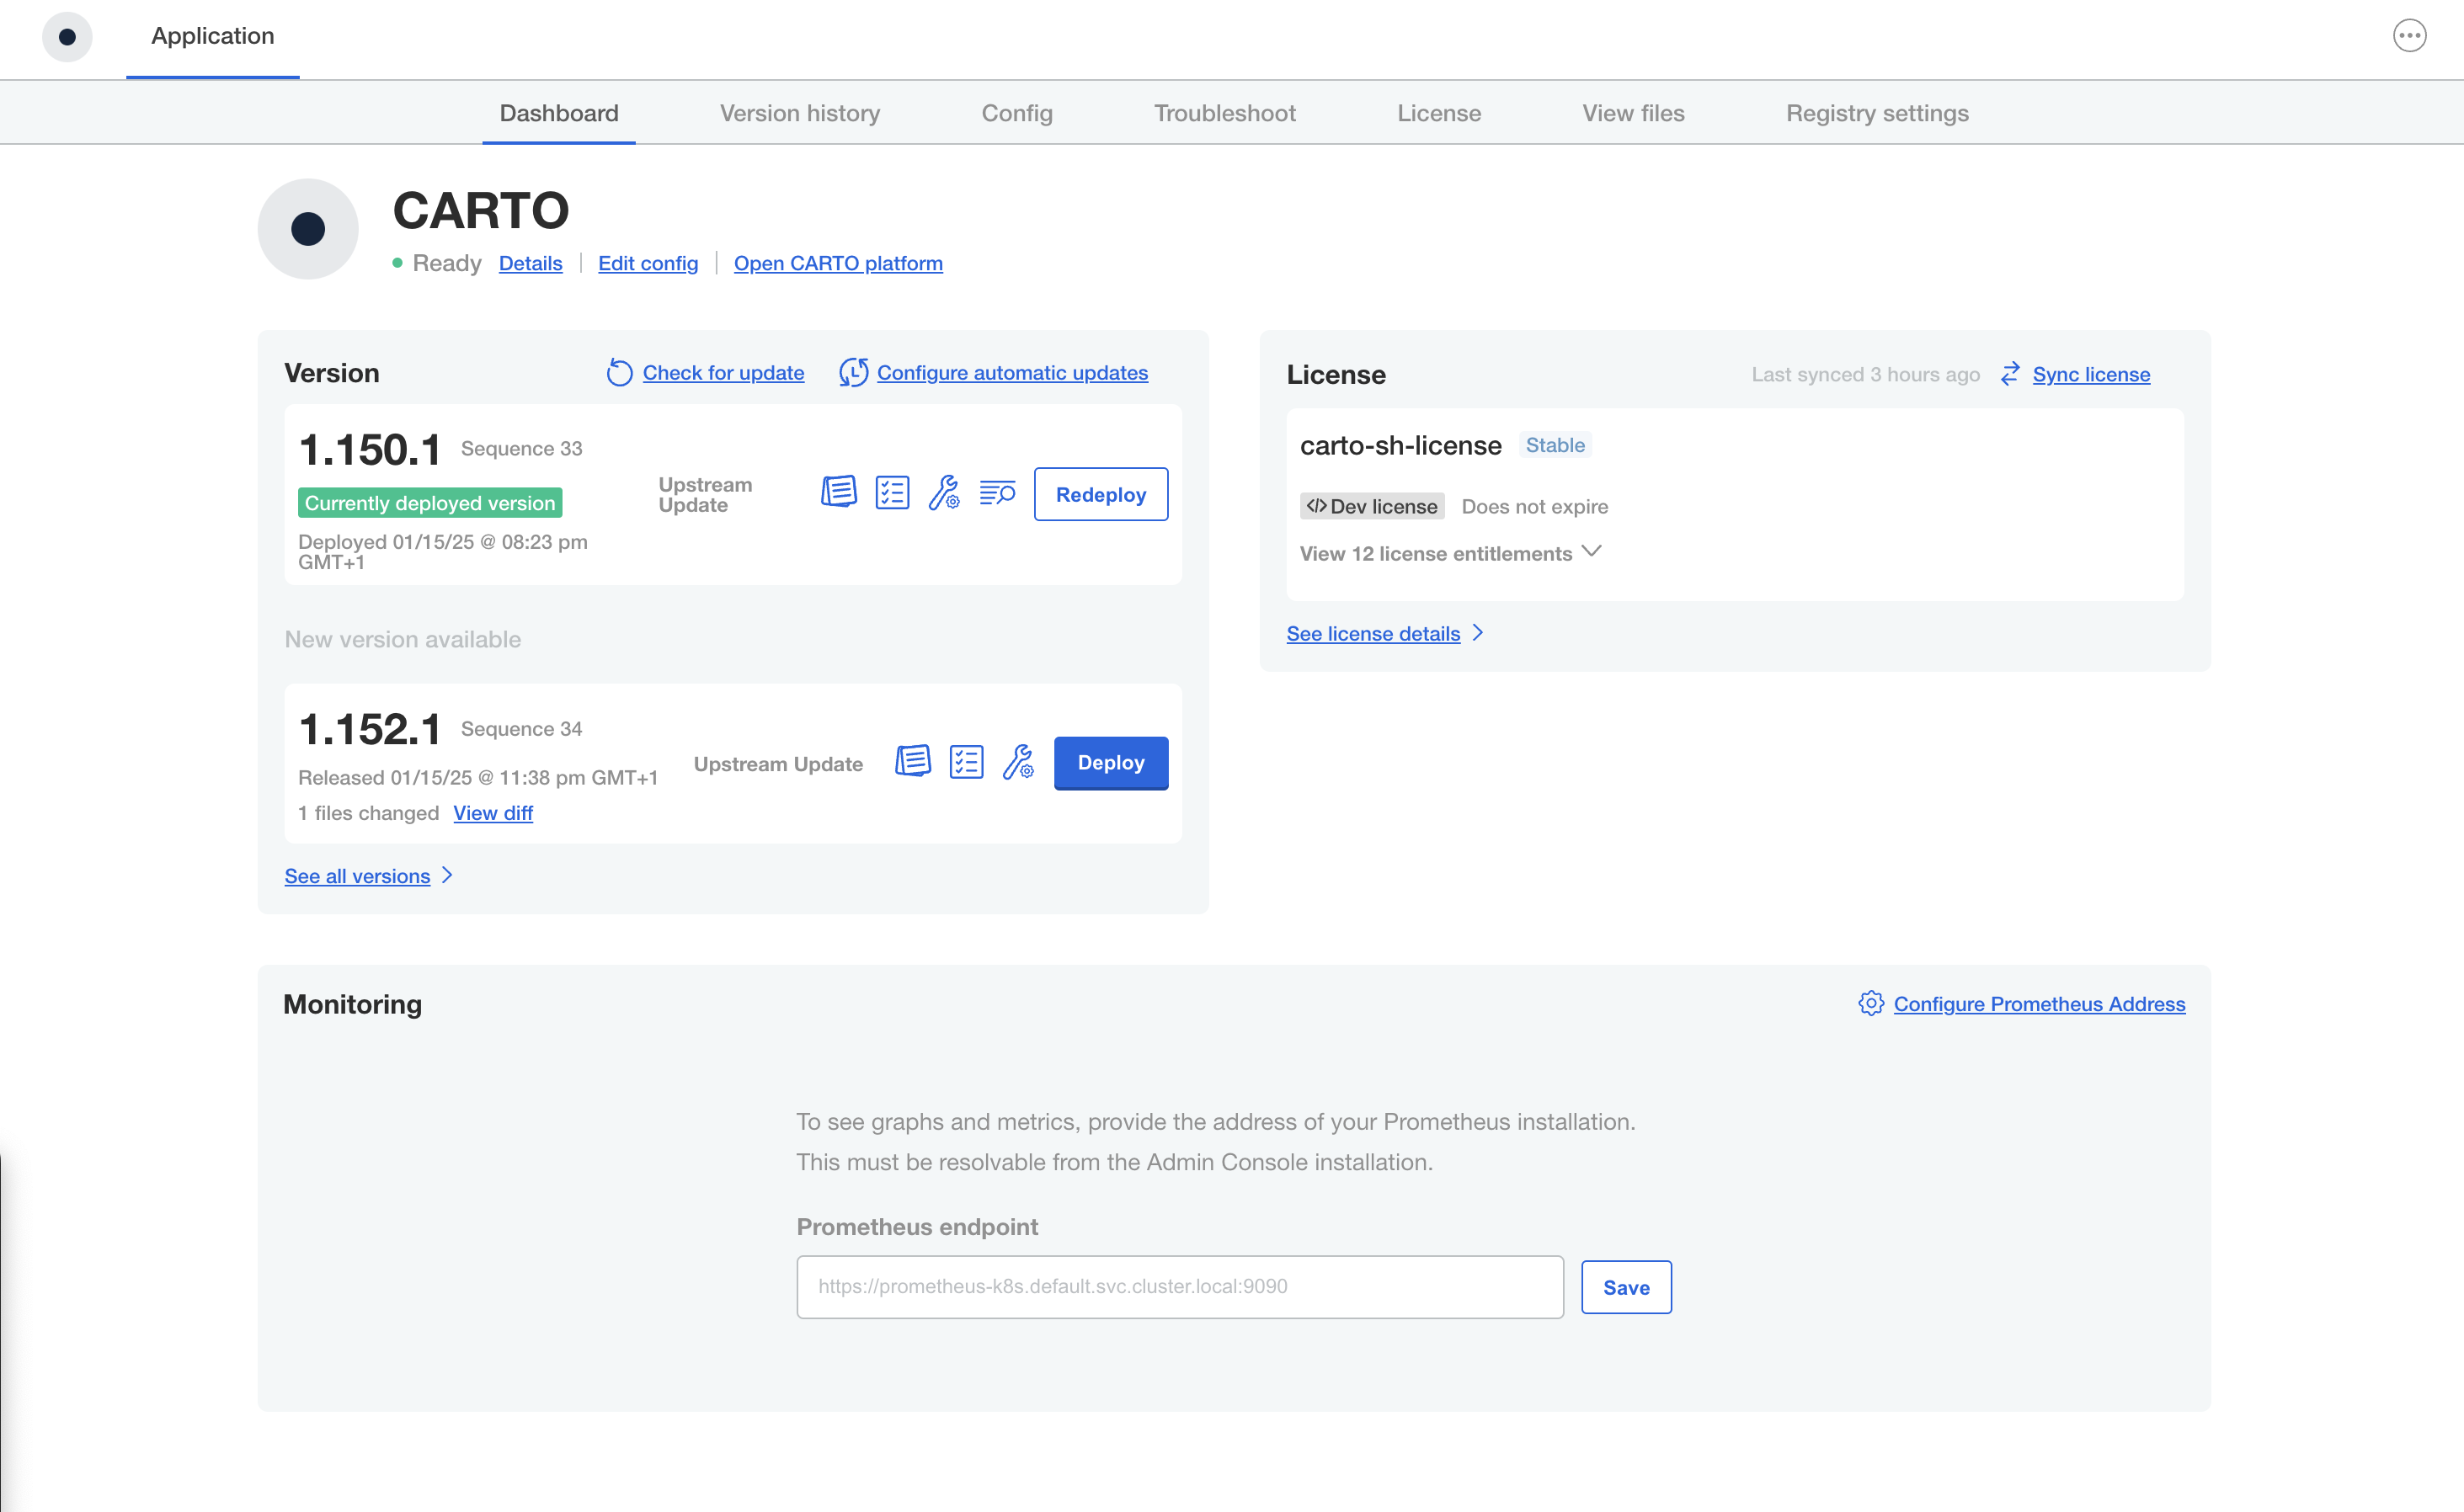Focus the Prometheus endpoint input field

click(1179, 1287)
